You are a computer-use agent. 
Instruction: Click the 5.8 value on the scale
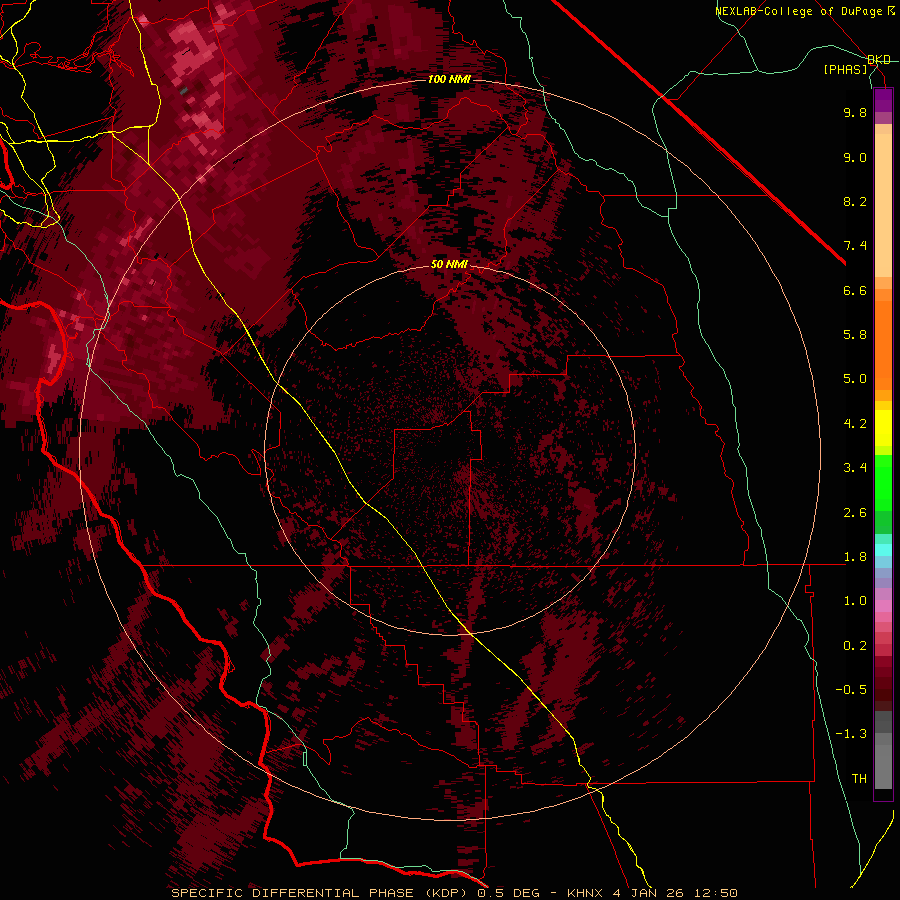coord(855,335)
